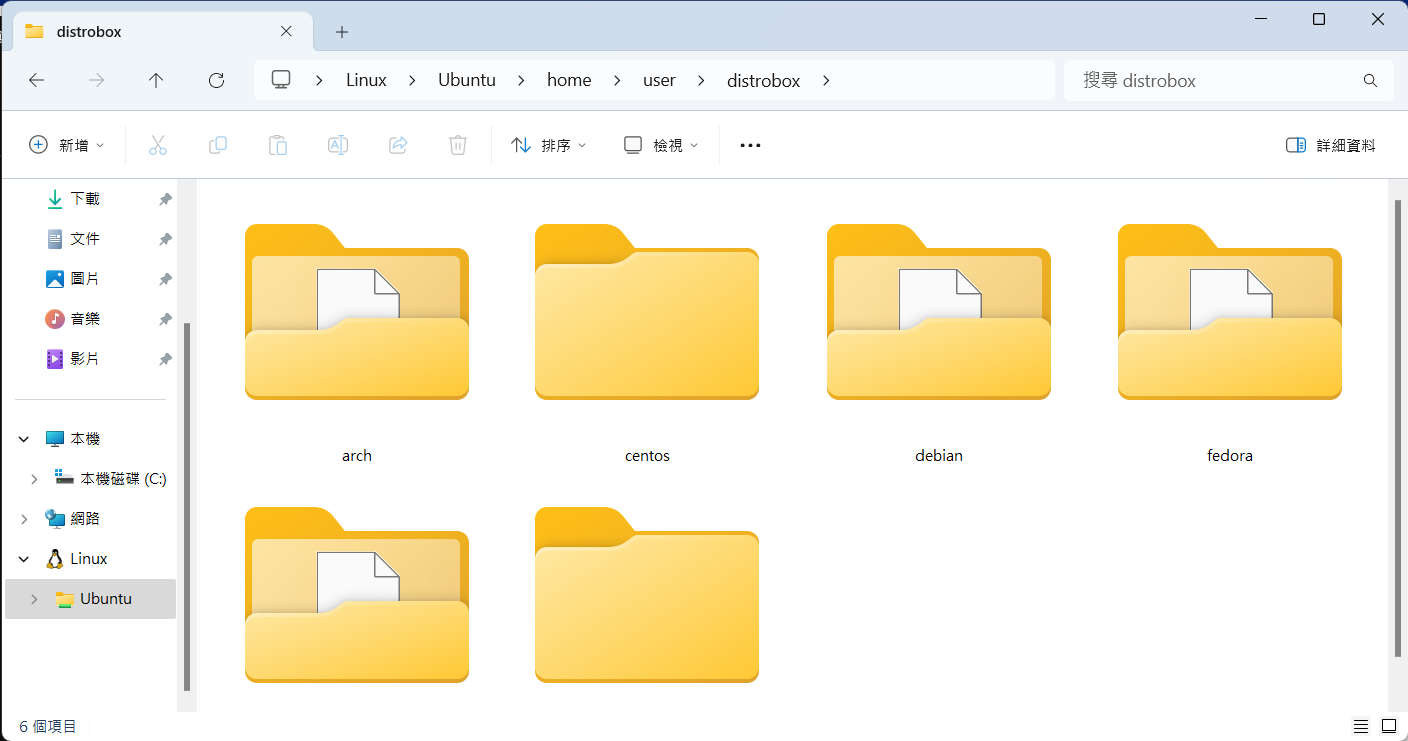Navigate back to previous folder
The width and height of the screenshot is (1408, 741).
coord(37,80)
